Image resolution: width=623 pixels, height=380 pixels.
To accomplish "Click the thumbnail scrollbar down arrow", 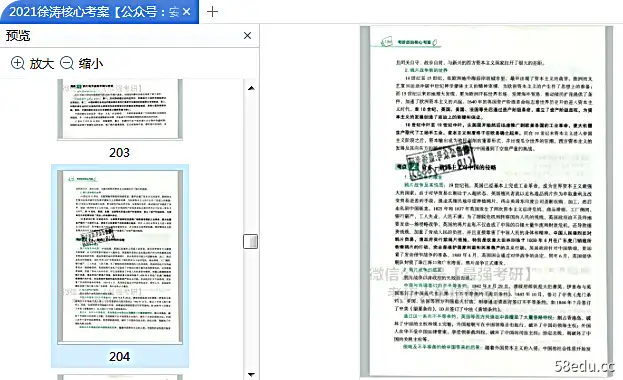I will tap(251, 374).
